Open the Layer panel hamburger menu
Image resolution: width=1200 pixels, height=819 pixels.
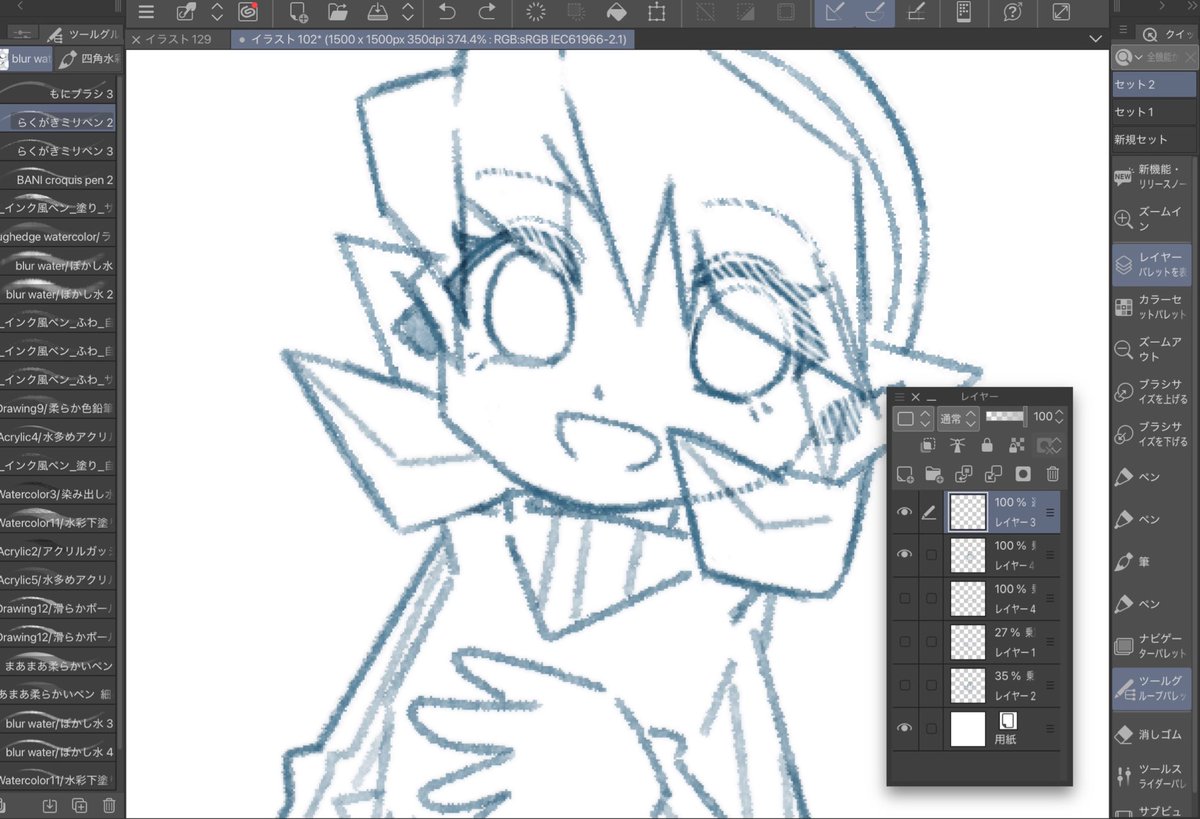pyautogui.click(x=899, y=397)
